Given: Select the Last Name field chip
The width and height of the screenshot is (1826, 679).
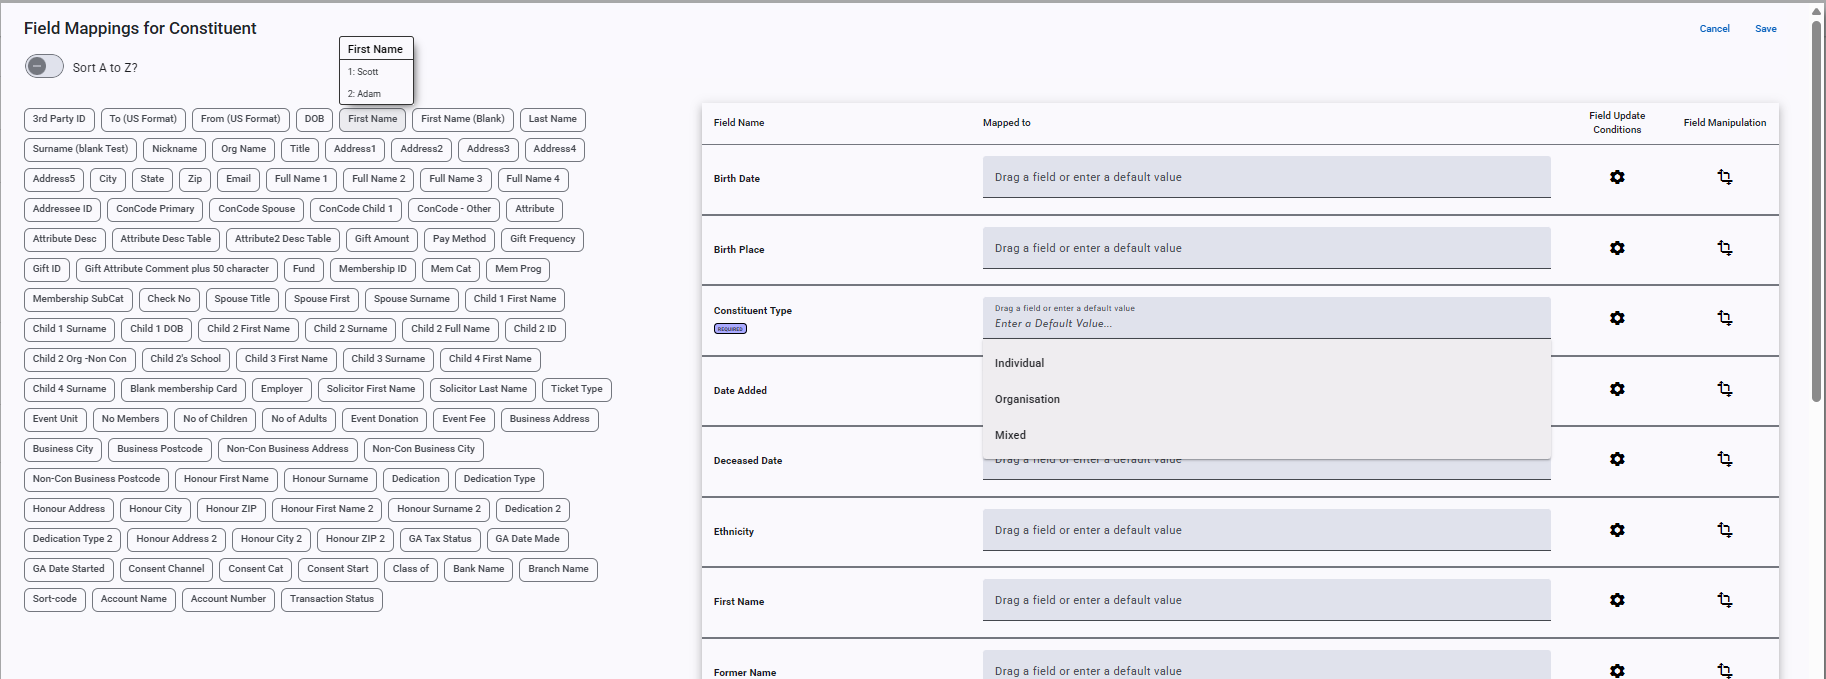Looking at the screenshot, I should pyautogui.click(x=552, y=119).
